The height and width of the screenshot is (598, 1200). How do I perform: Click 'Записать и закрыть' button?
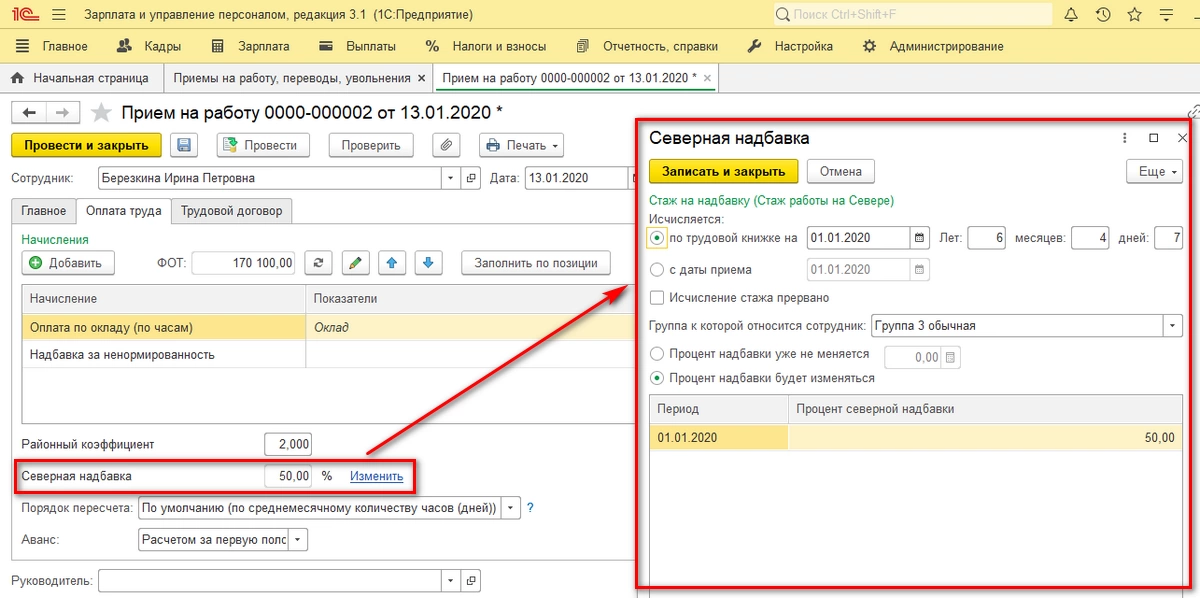pos(723,171)
